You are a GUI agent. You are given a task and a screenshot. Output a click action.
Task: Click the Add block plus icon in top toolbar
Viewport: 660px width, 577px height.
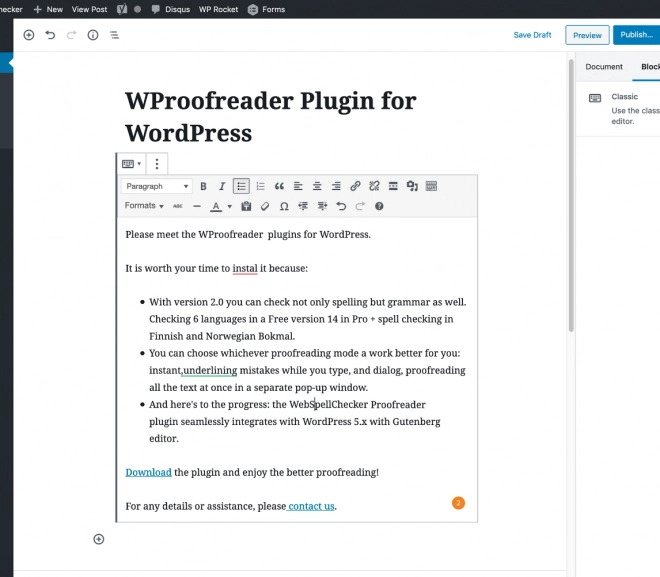29,35
